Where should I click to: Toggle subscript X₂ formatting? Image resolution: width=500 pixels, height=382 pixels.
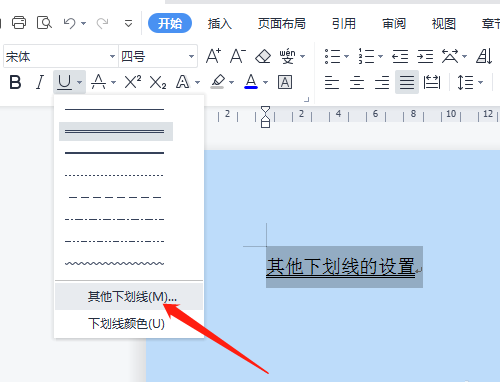[x=158, y=82]
